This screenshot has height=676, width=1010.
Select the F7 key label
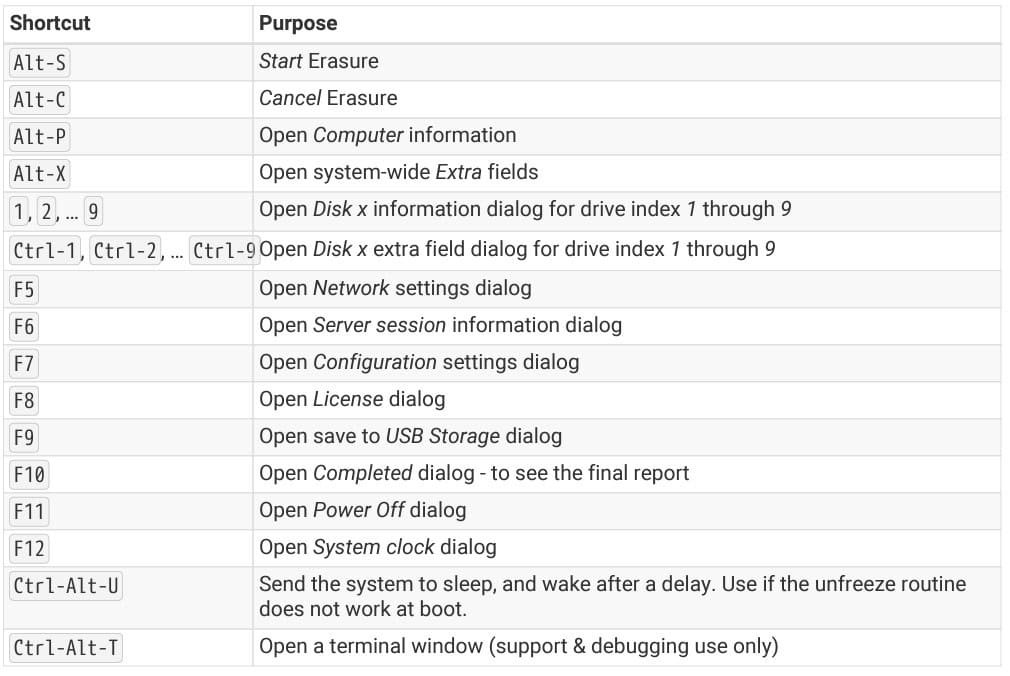pos(23,363)
